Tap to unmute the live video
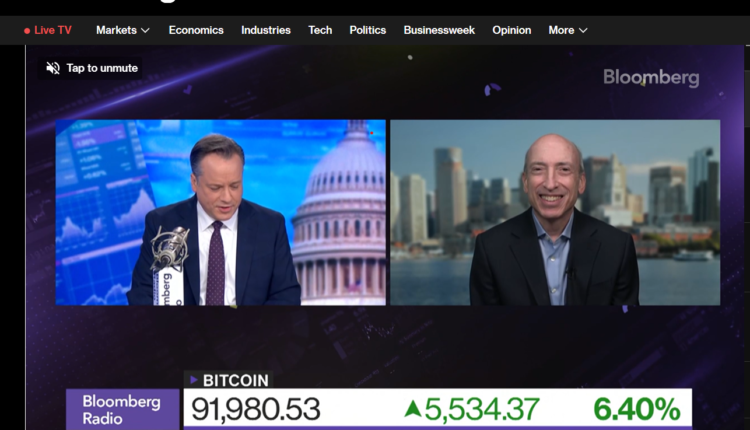The image size is (750, 430). click(90, 68)
